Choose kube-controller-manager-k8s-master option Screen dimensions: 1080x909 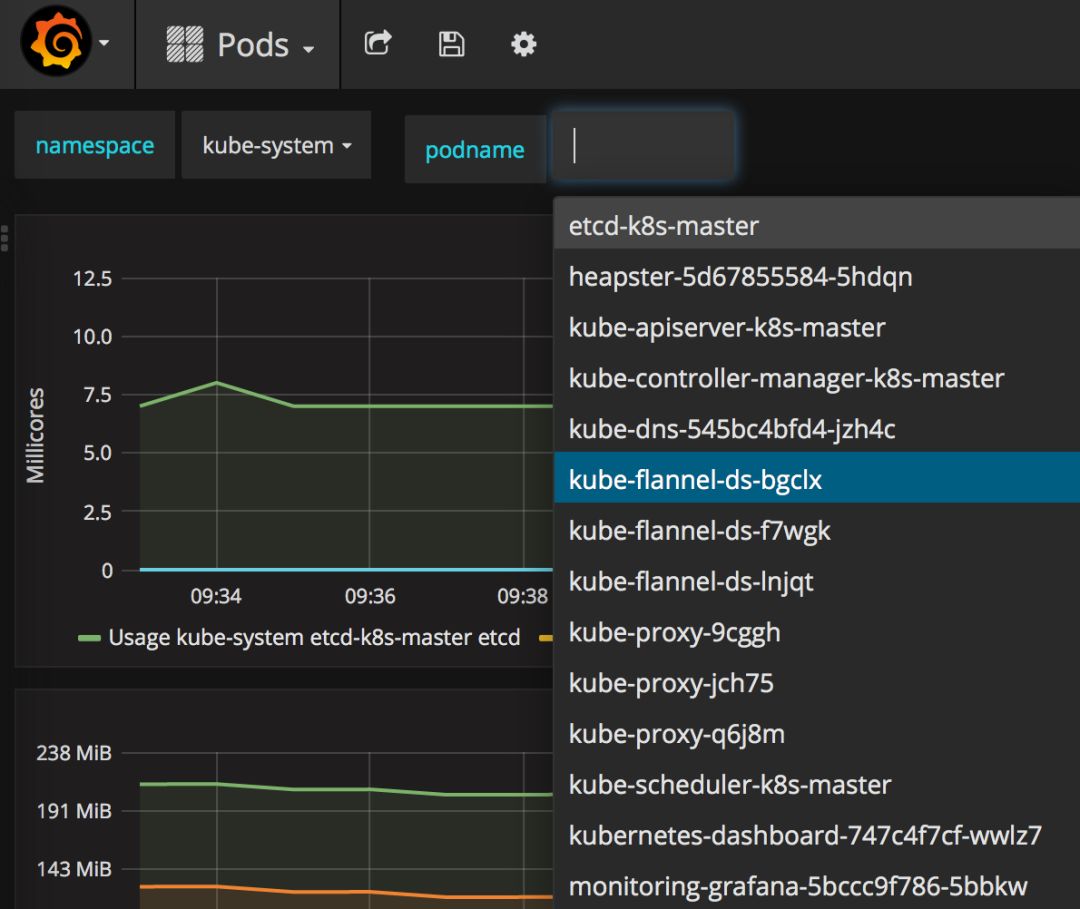pyautogui.click(x=817, y=378)
